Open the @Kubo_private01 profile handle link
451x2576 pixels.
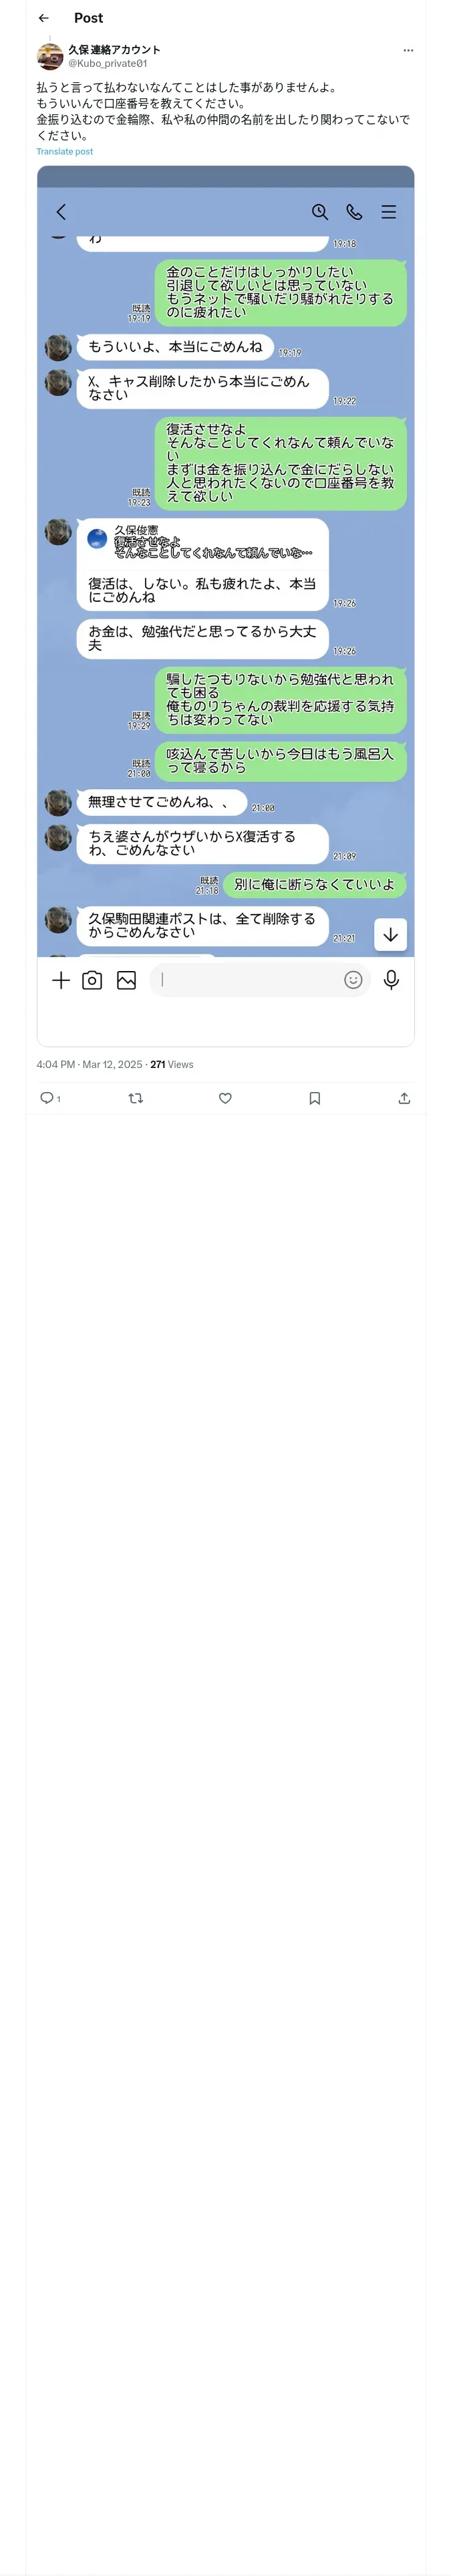[107, 63]
